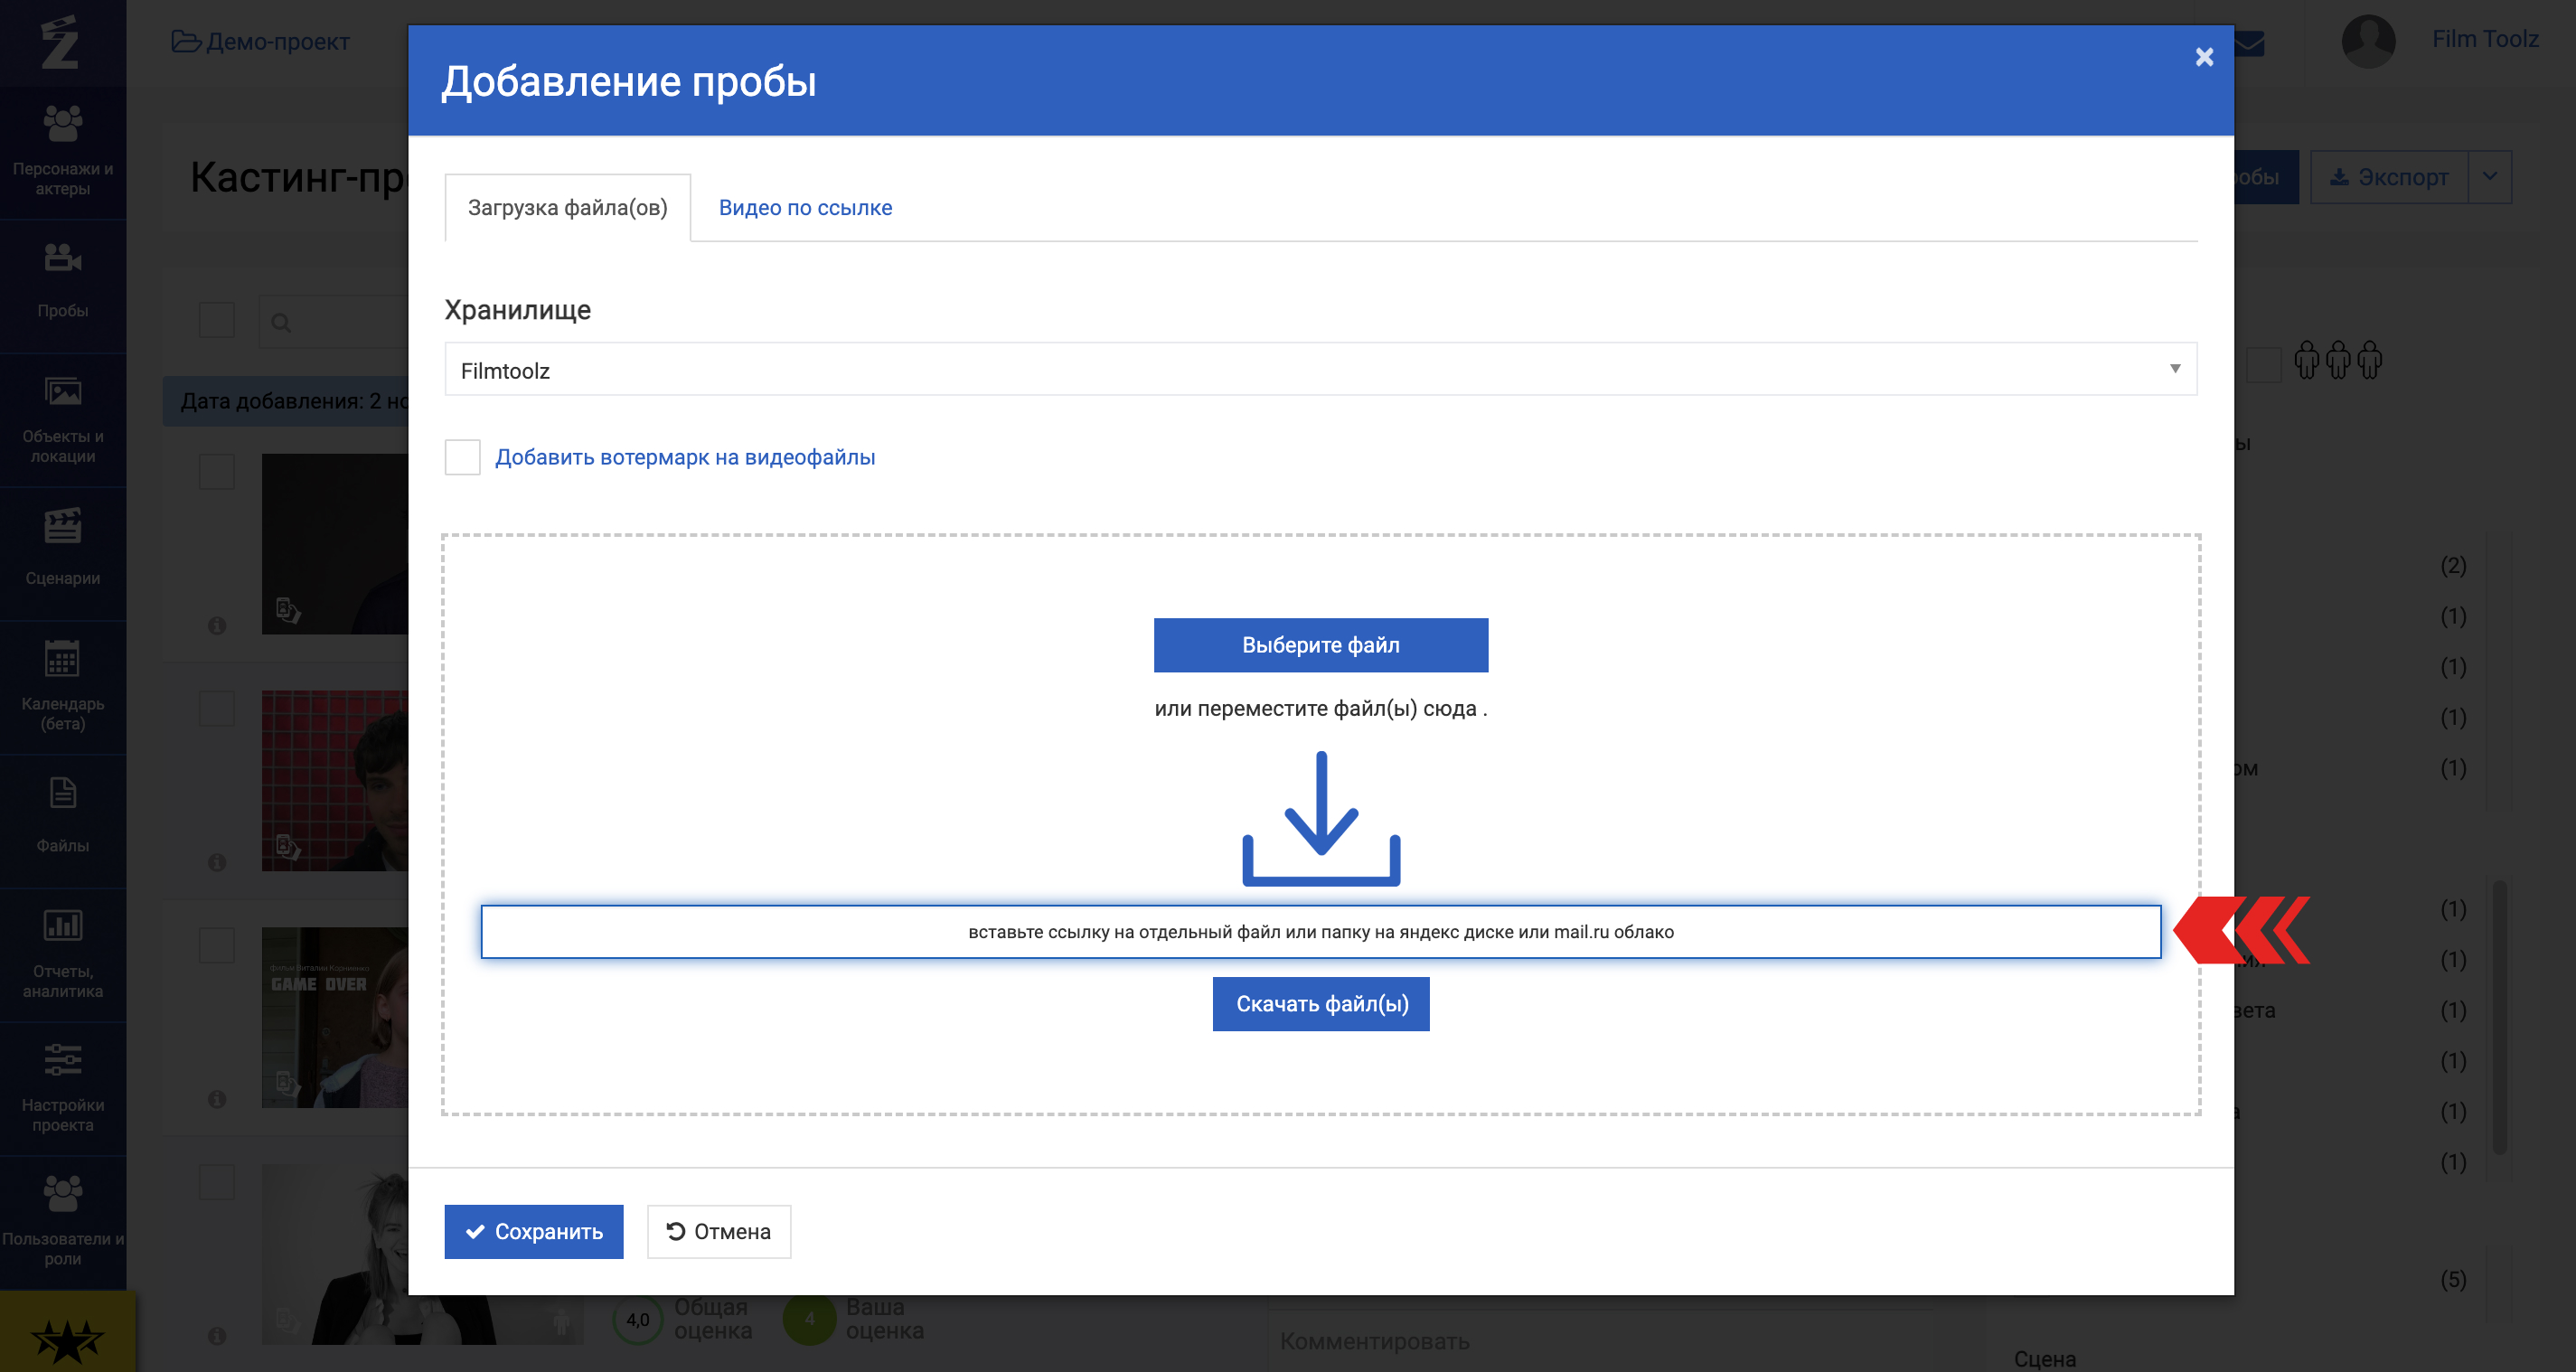2576x1372 pixels.
Task: Click the download arrow drop icon
Action: tap(1321, 818)
